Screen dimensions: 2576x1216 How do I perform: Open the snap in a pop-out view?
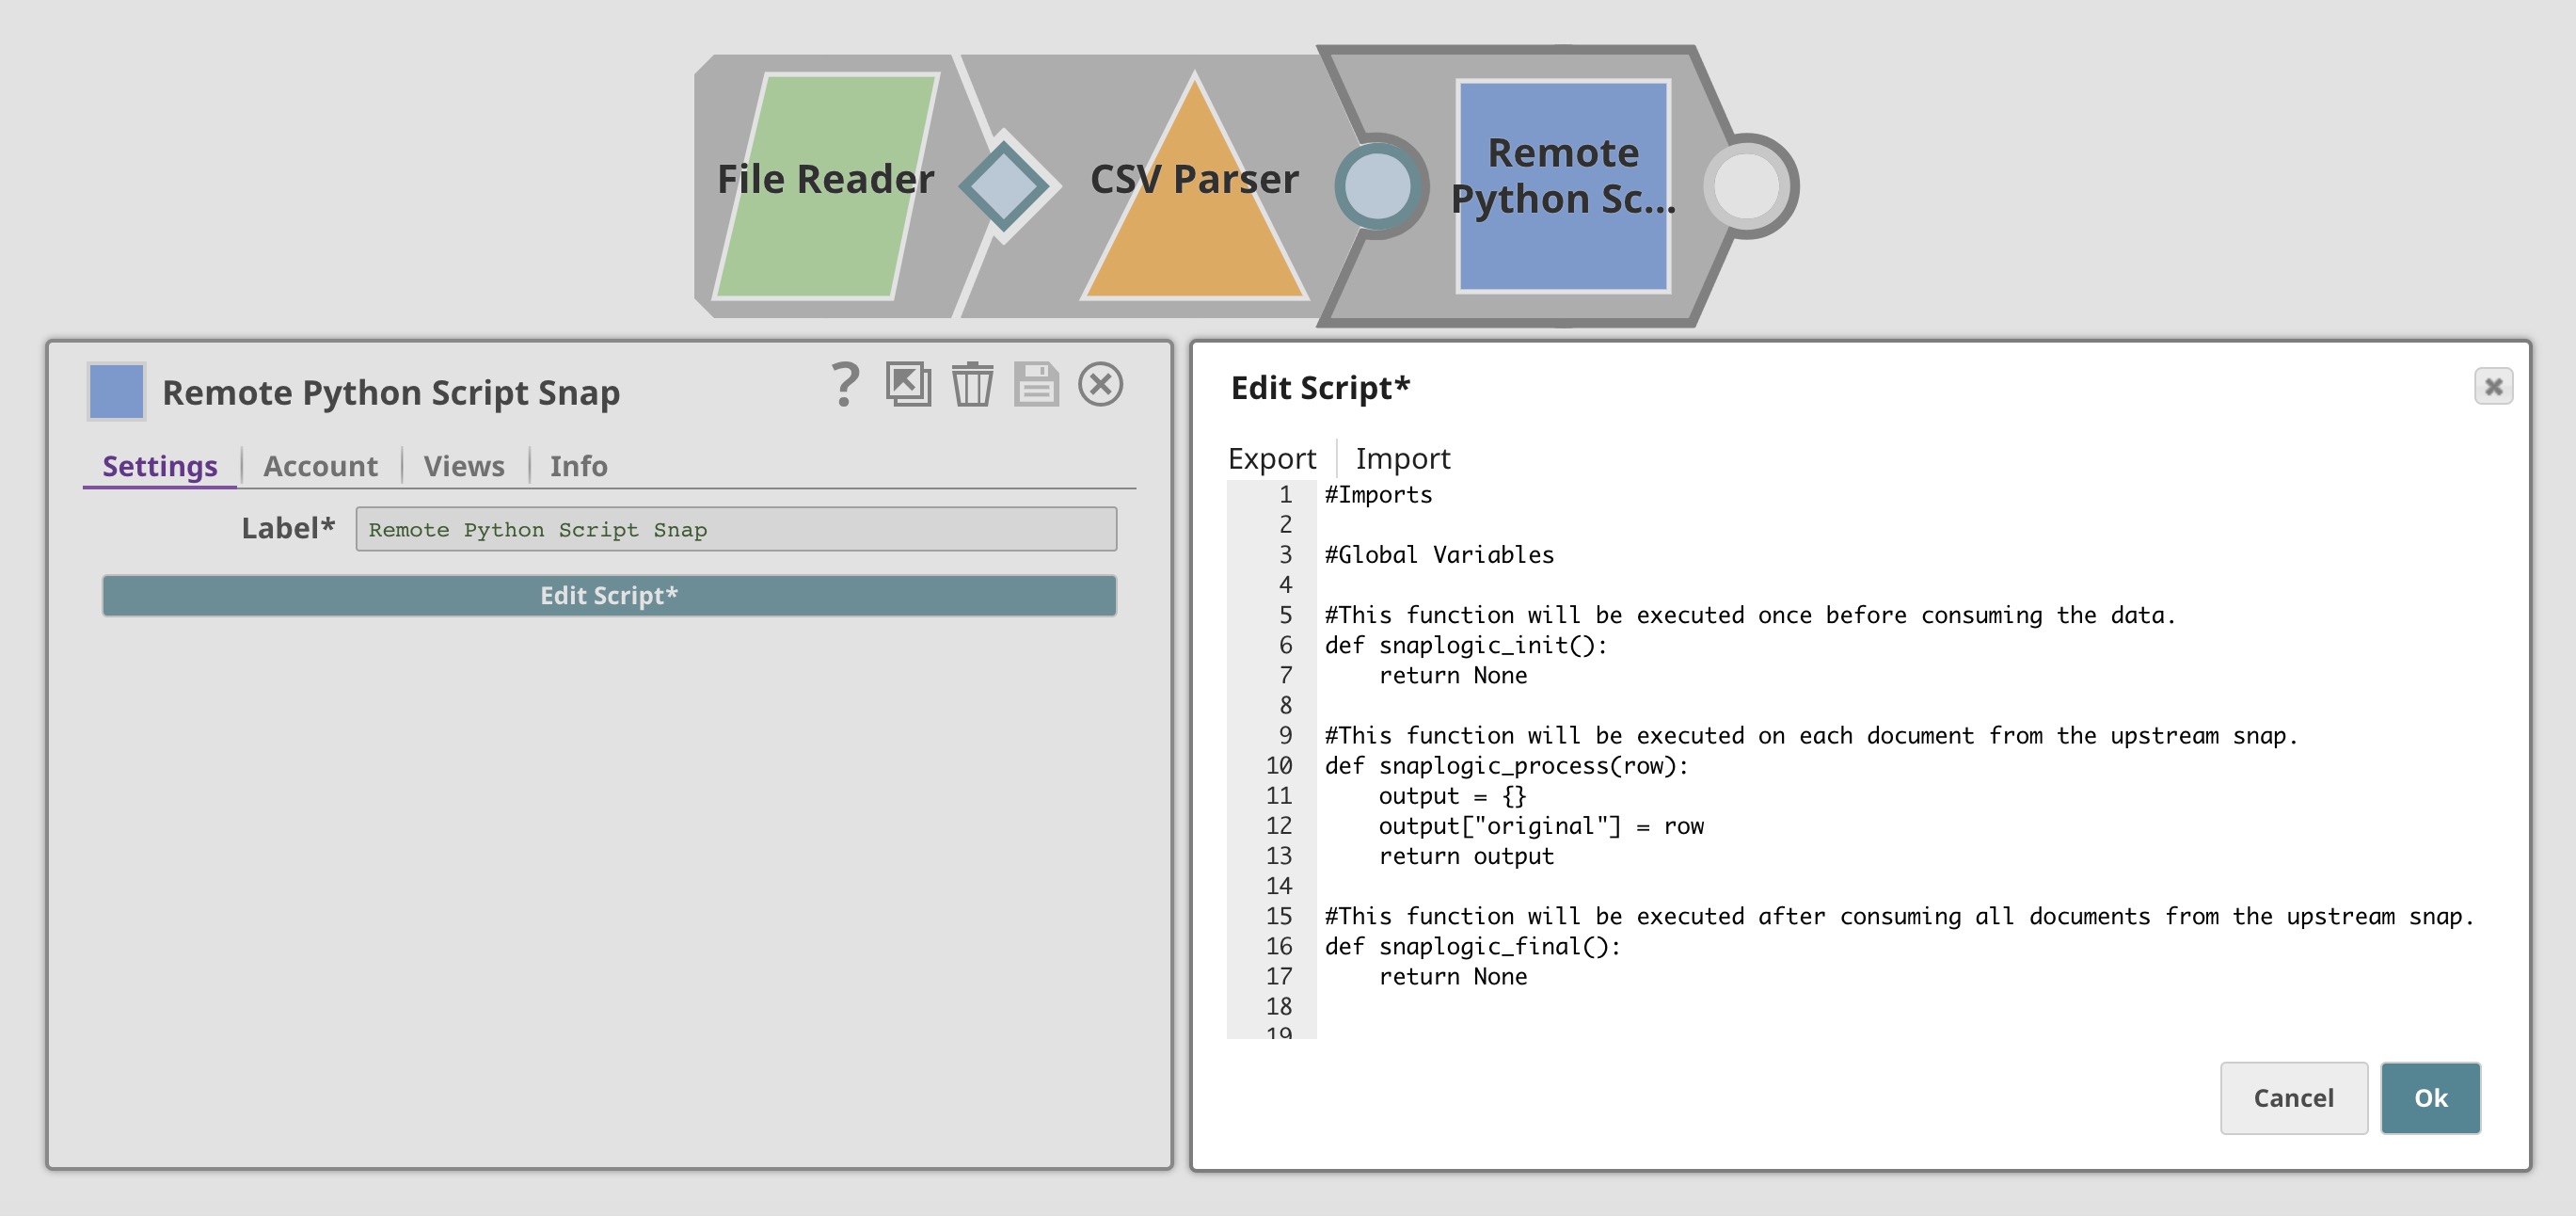click(x=908, y=385)
